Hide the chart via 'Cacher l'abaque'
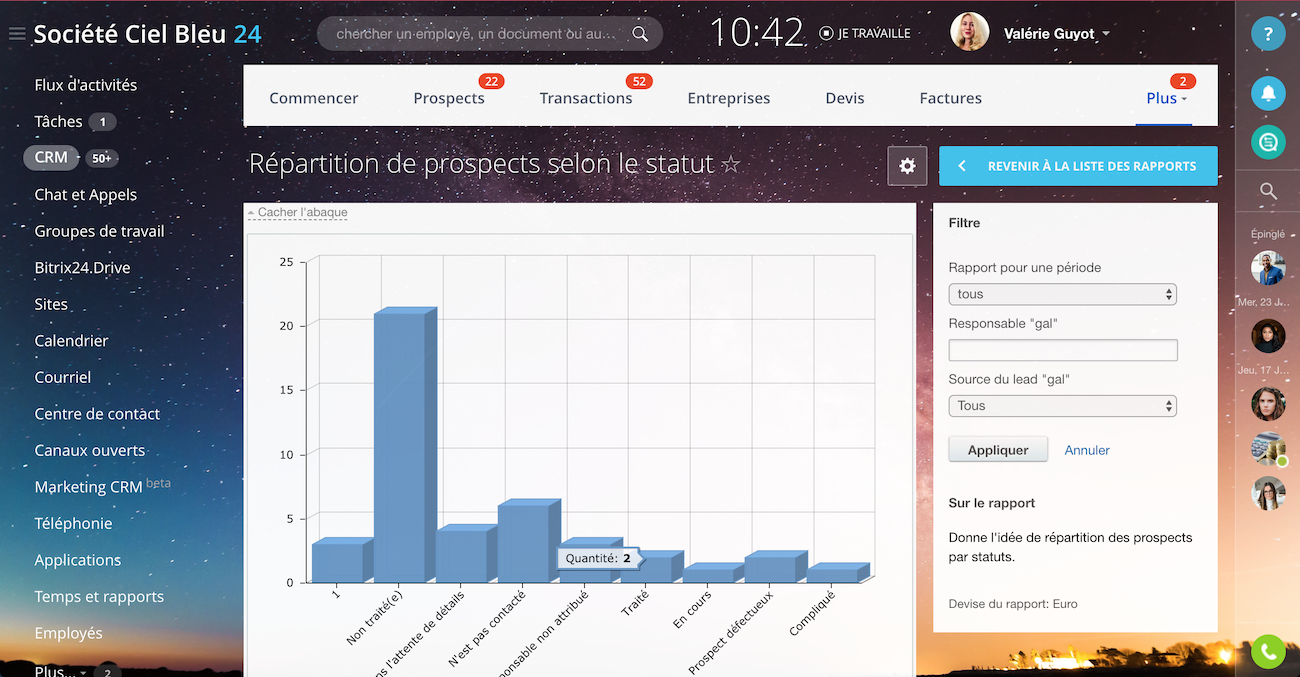Viewport: 1300px width, 677px height. pyautogui.click(x=302, y=212)
